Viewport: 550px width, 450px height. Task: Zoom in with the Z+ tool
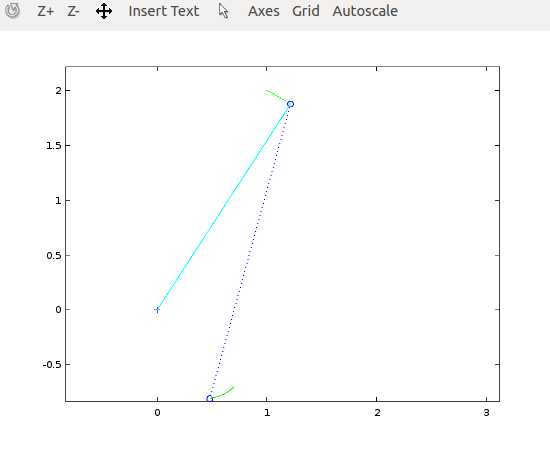pyautogui.click(x=46, y=11)
